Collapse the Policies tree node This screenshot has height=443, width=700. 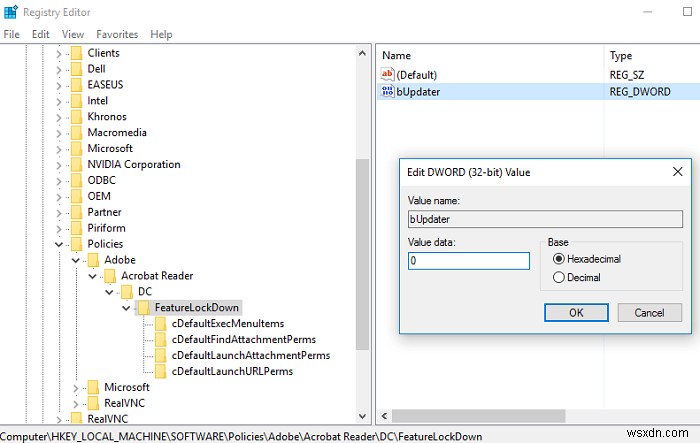click(59, 244)
